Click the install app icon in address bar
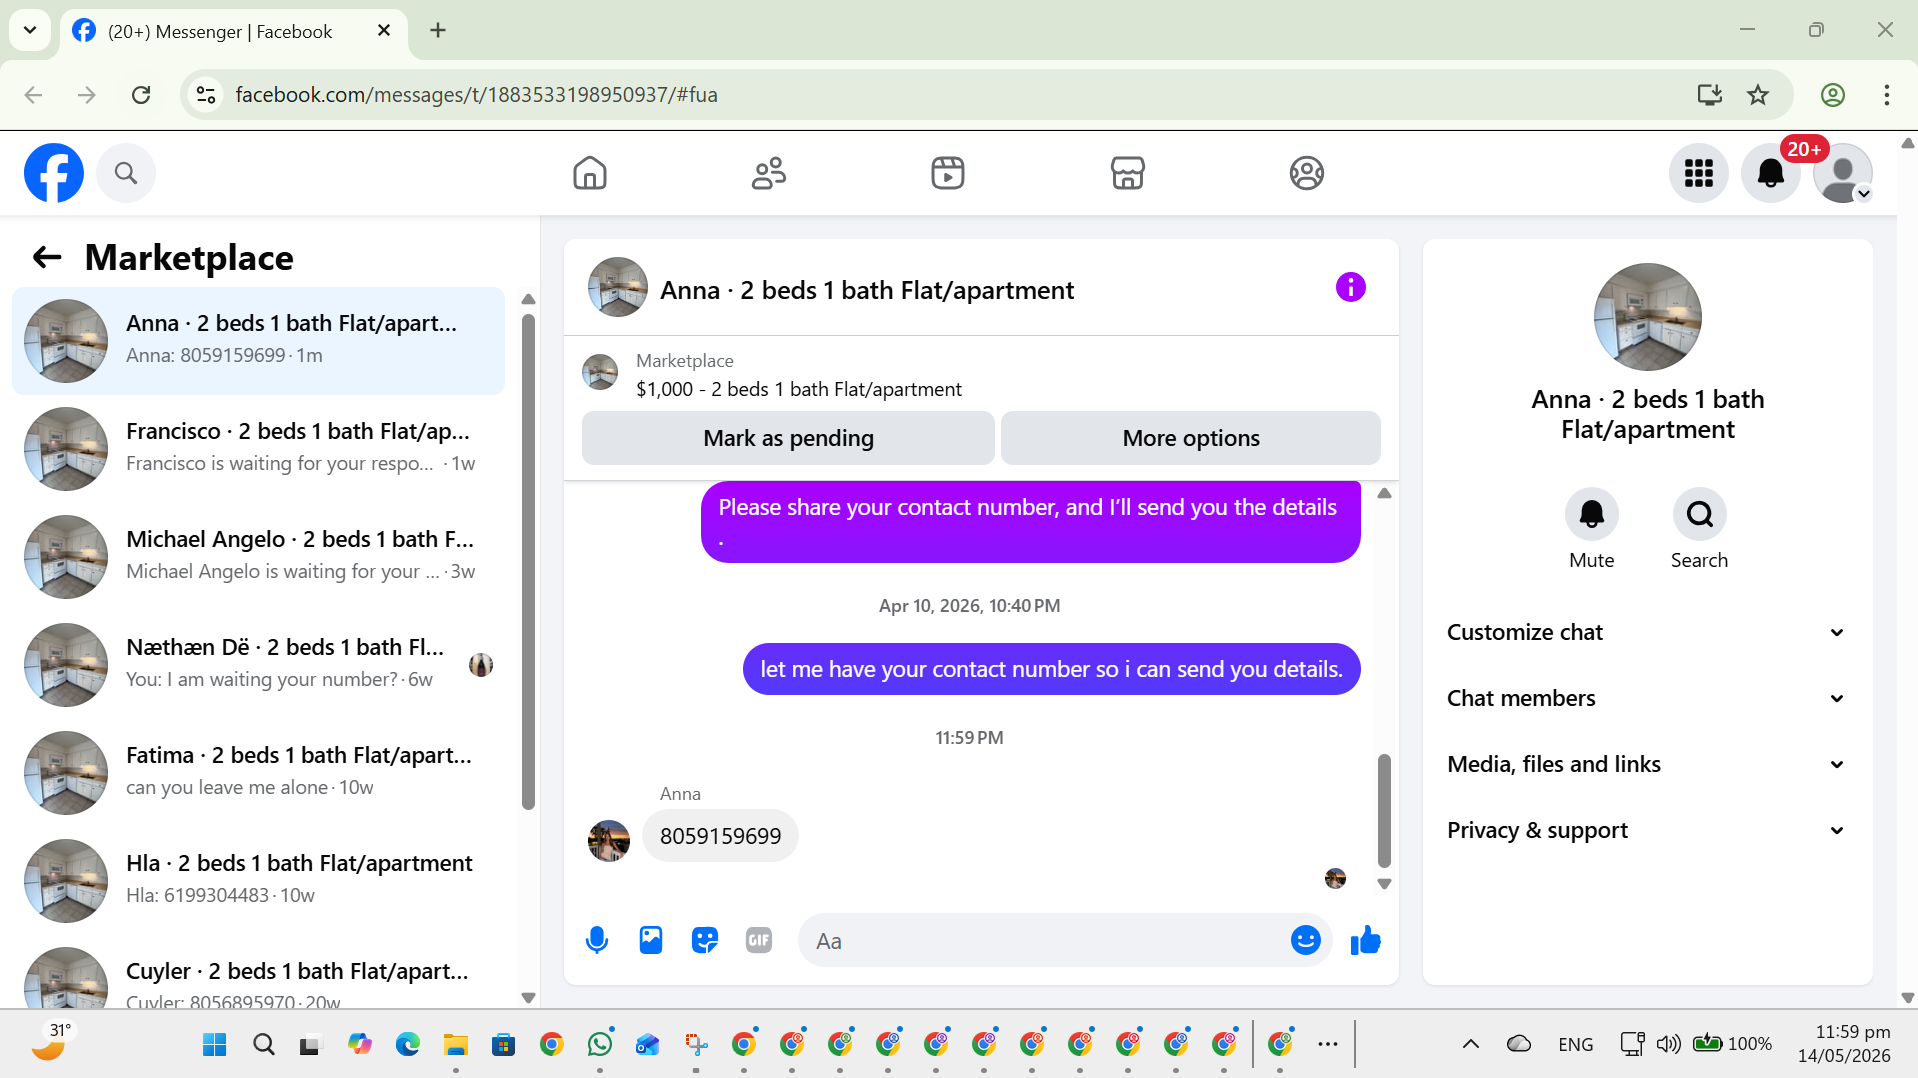1918x1078 pixels. point(1709,95)
